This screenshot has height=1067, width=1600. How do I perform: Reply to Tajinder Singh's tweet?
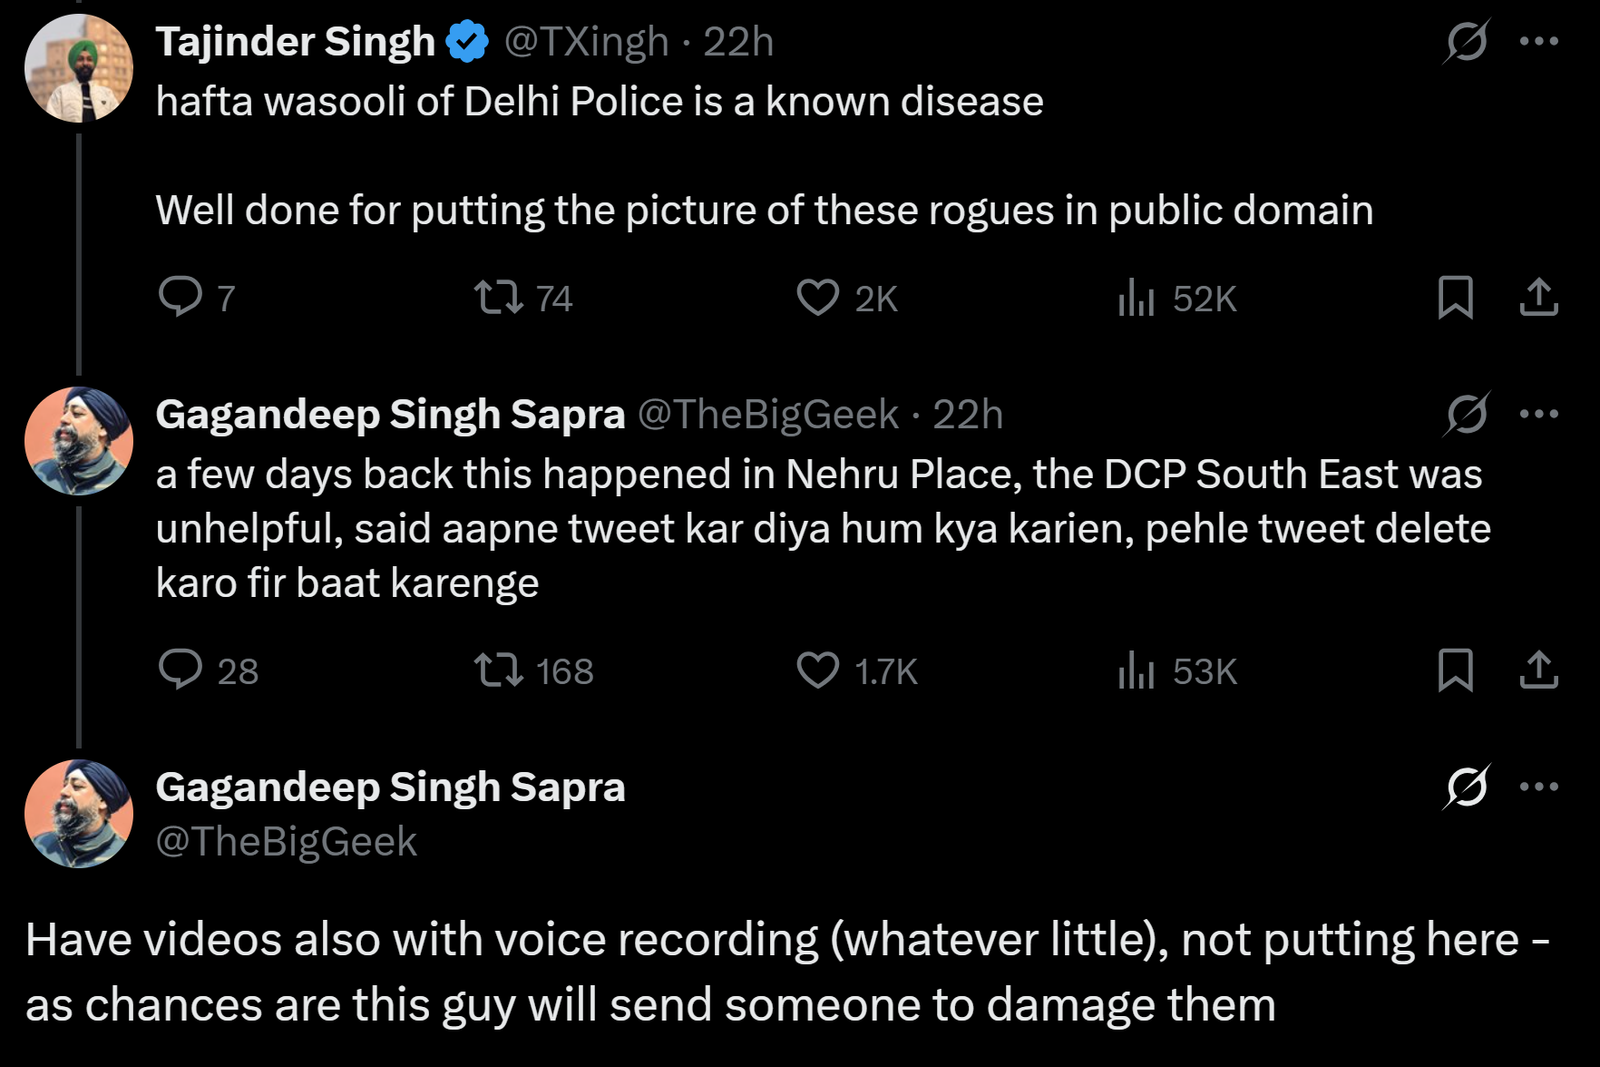click(x=181, y=297)
